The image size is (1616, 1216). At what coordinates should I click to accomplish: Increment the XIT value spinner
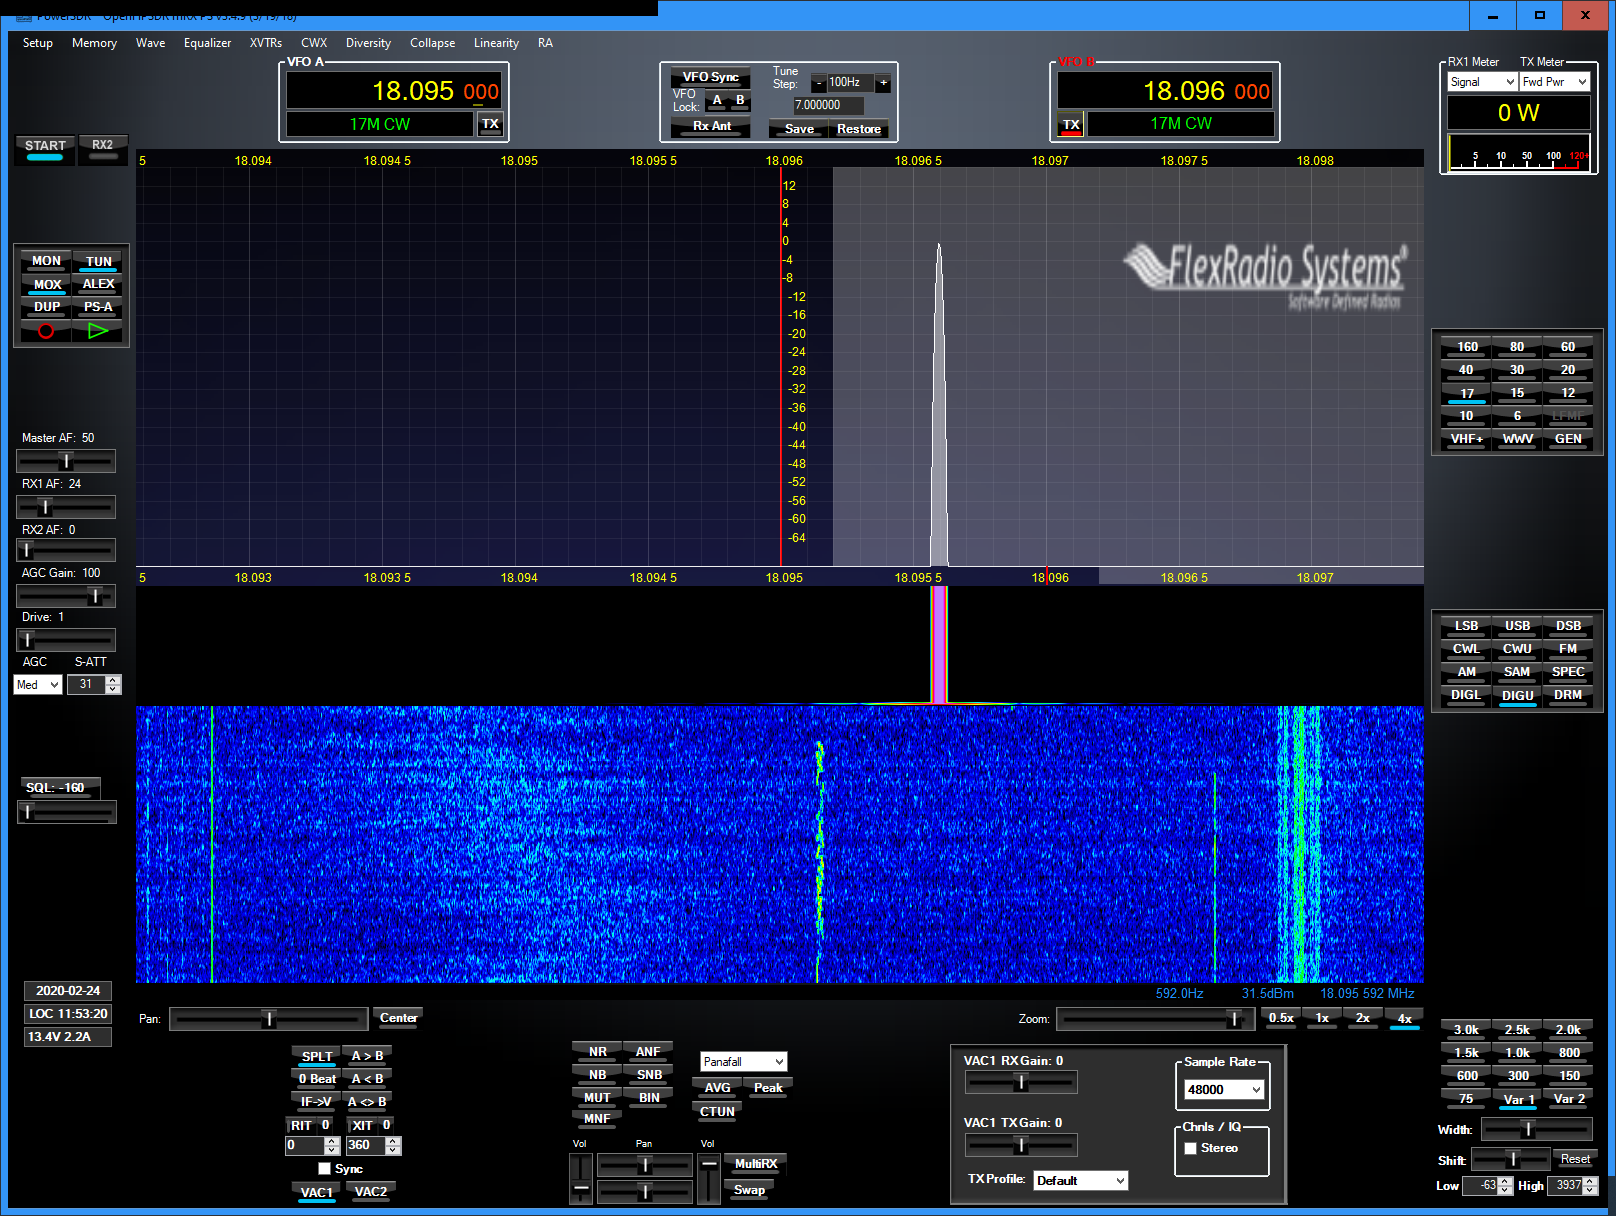tap(393, 1141)
